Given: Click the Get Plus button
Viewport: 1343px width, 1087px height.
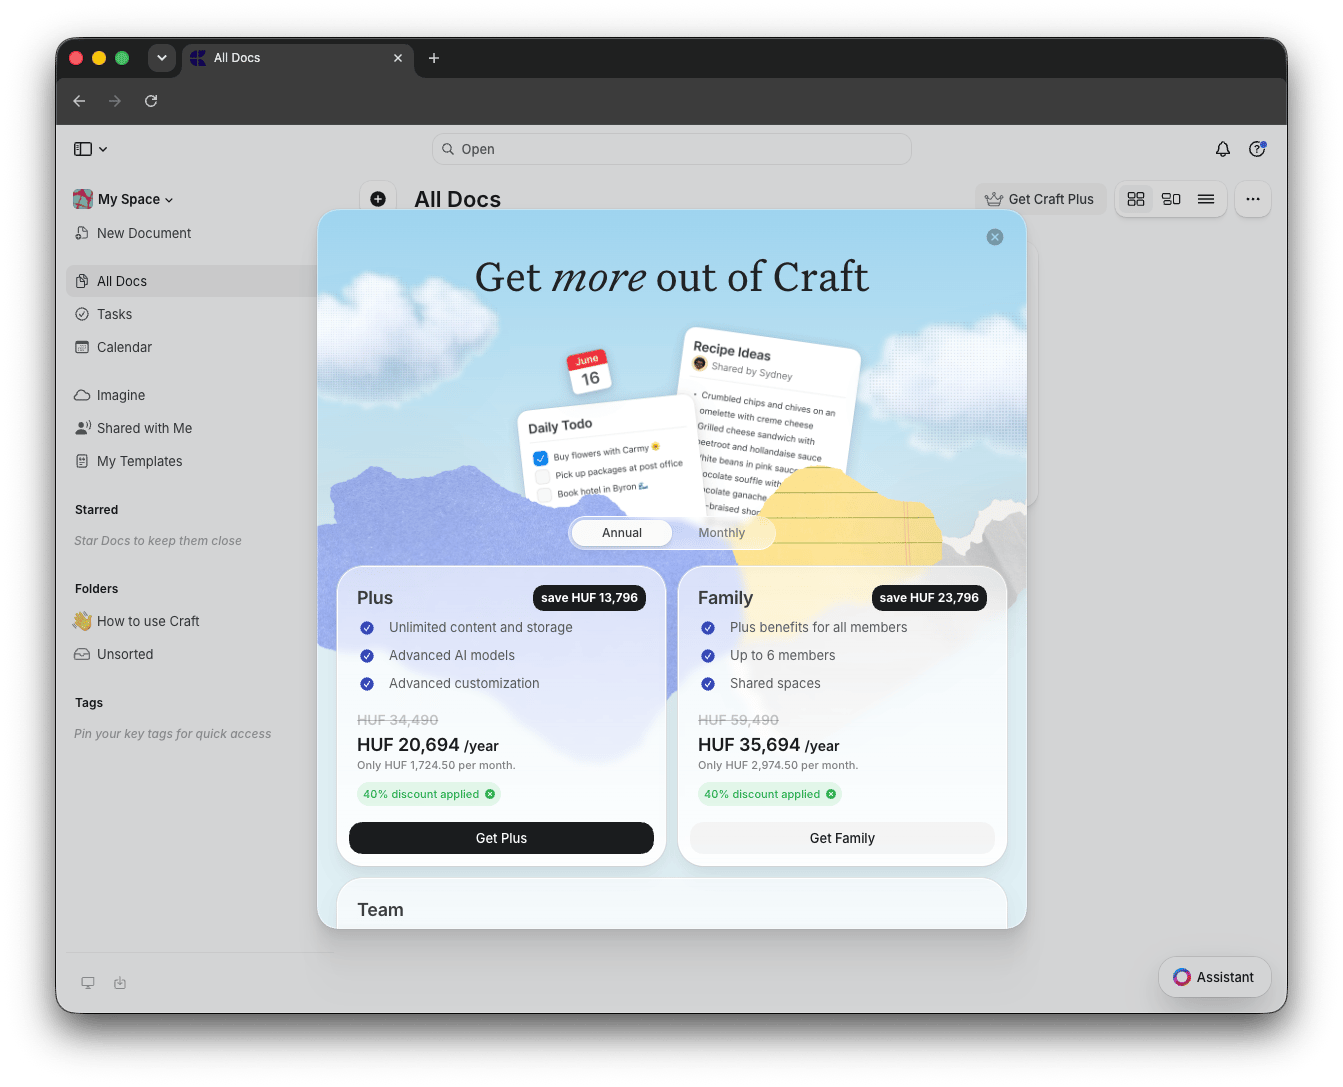Looking at the screenshot, I should [501, 838].
